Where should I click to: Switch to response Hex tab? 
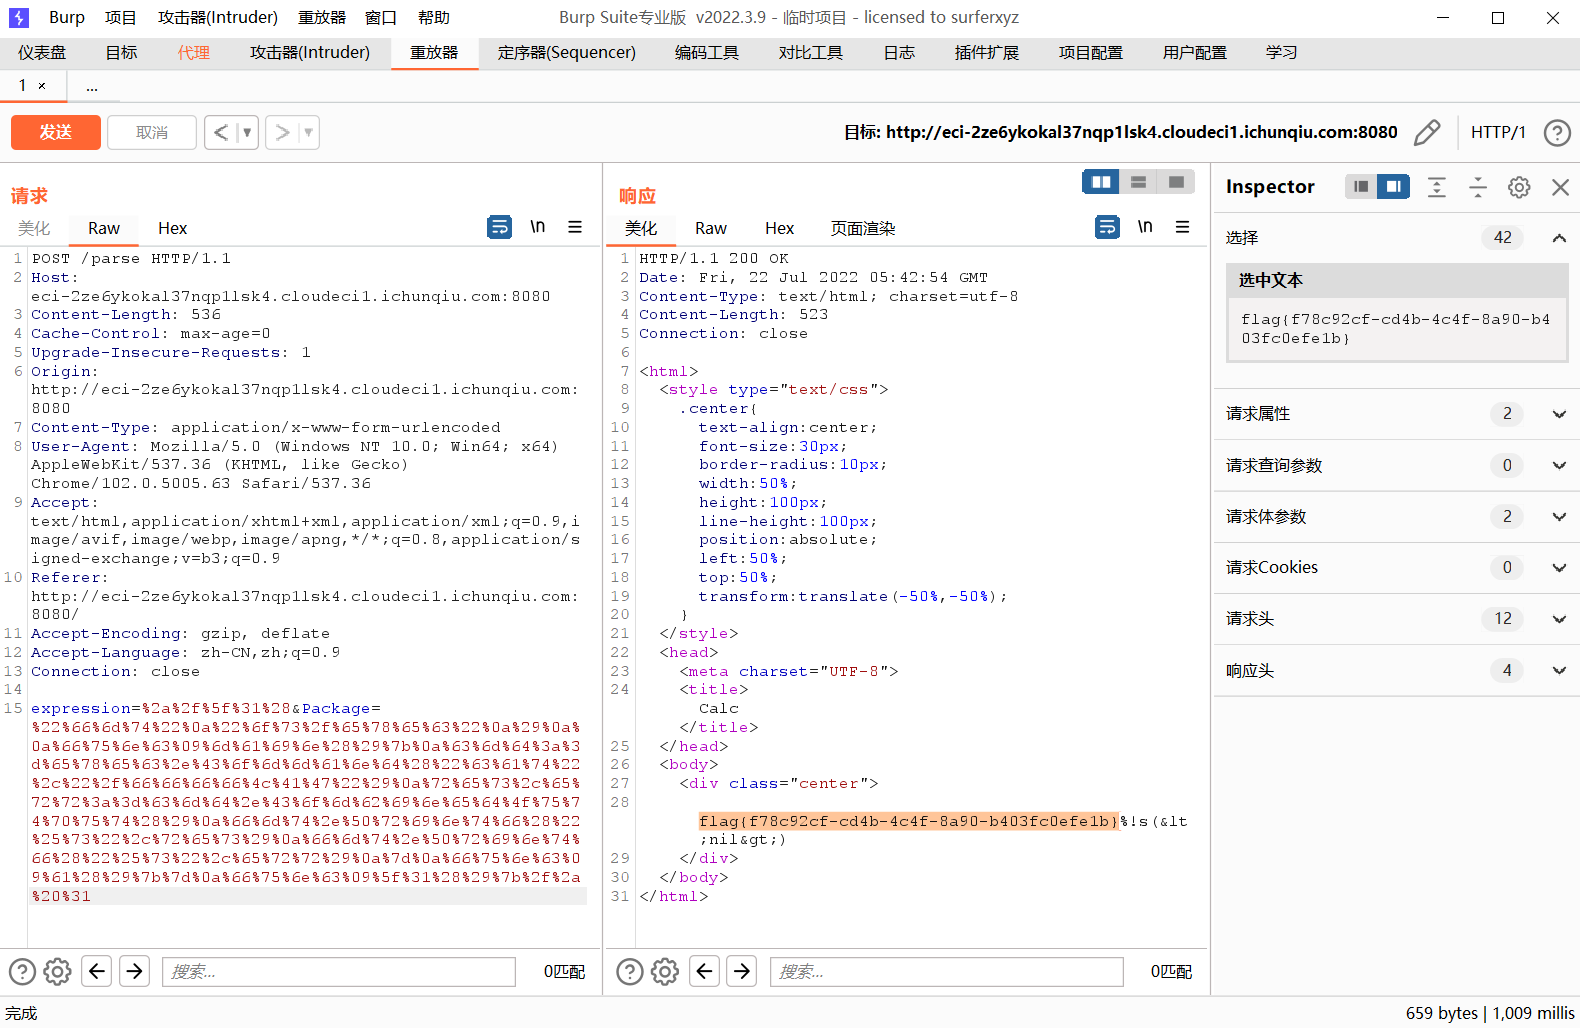click(x=779, y=229)
